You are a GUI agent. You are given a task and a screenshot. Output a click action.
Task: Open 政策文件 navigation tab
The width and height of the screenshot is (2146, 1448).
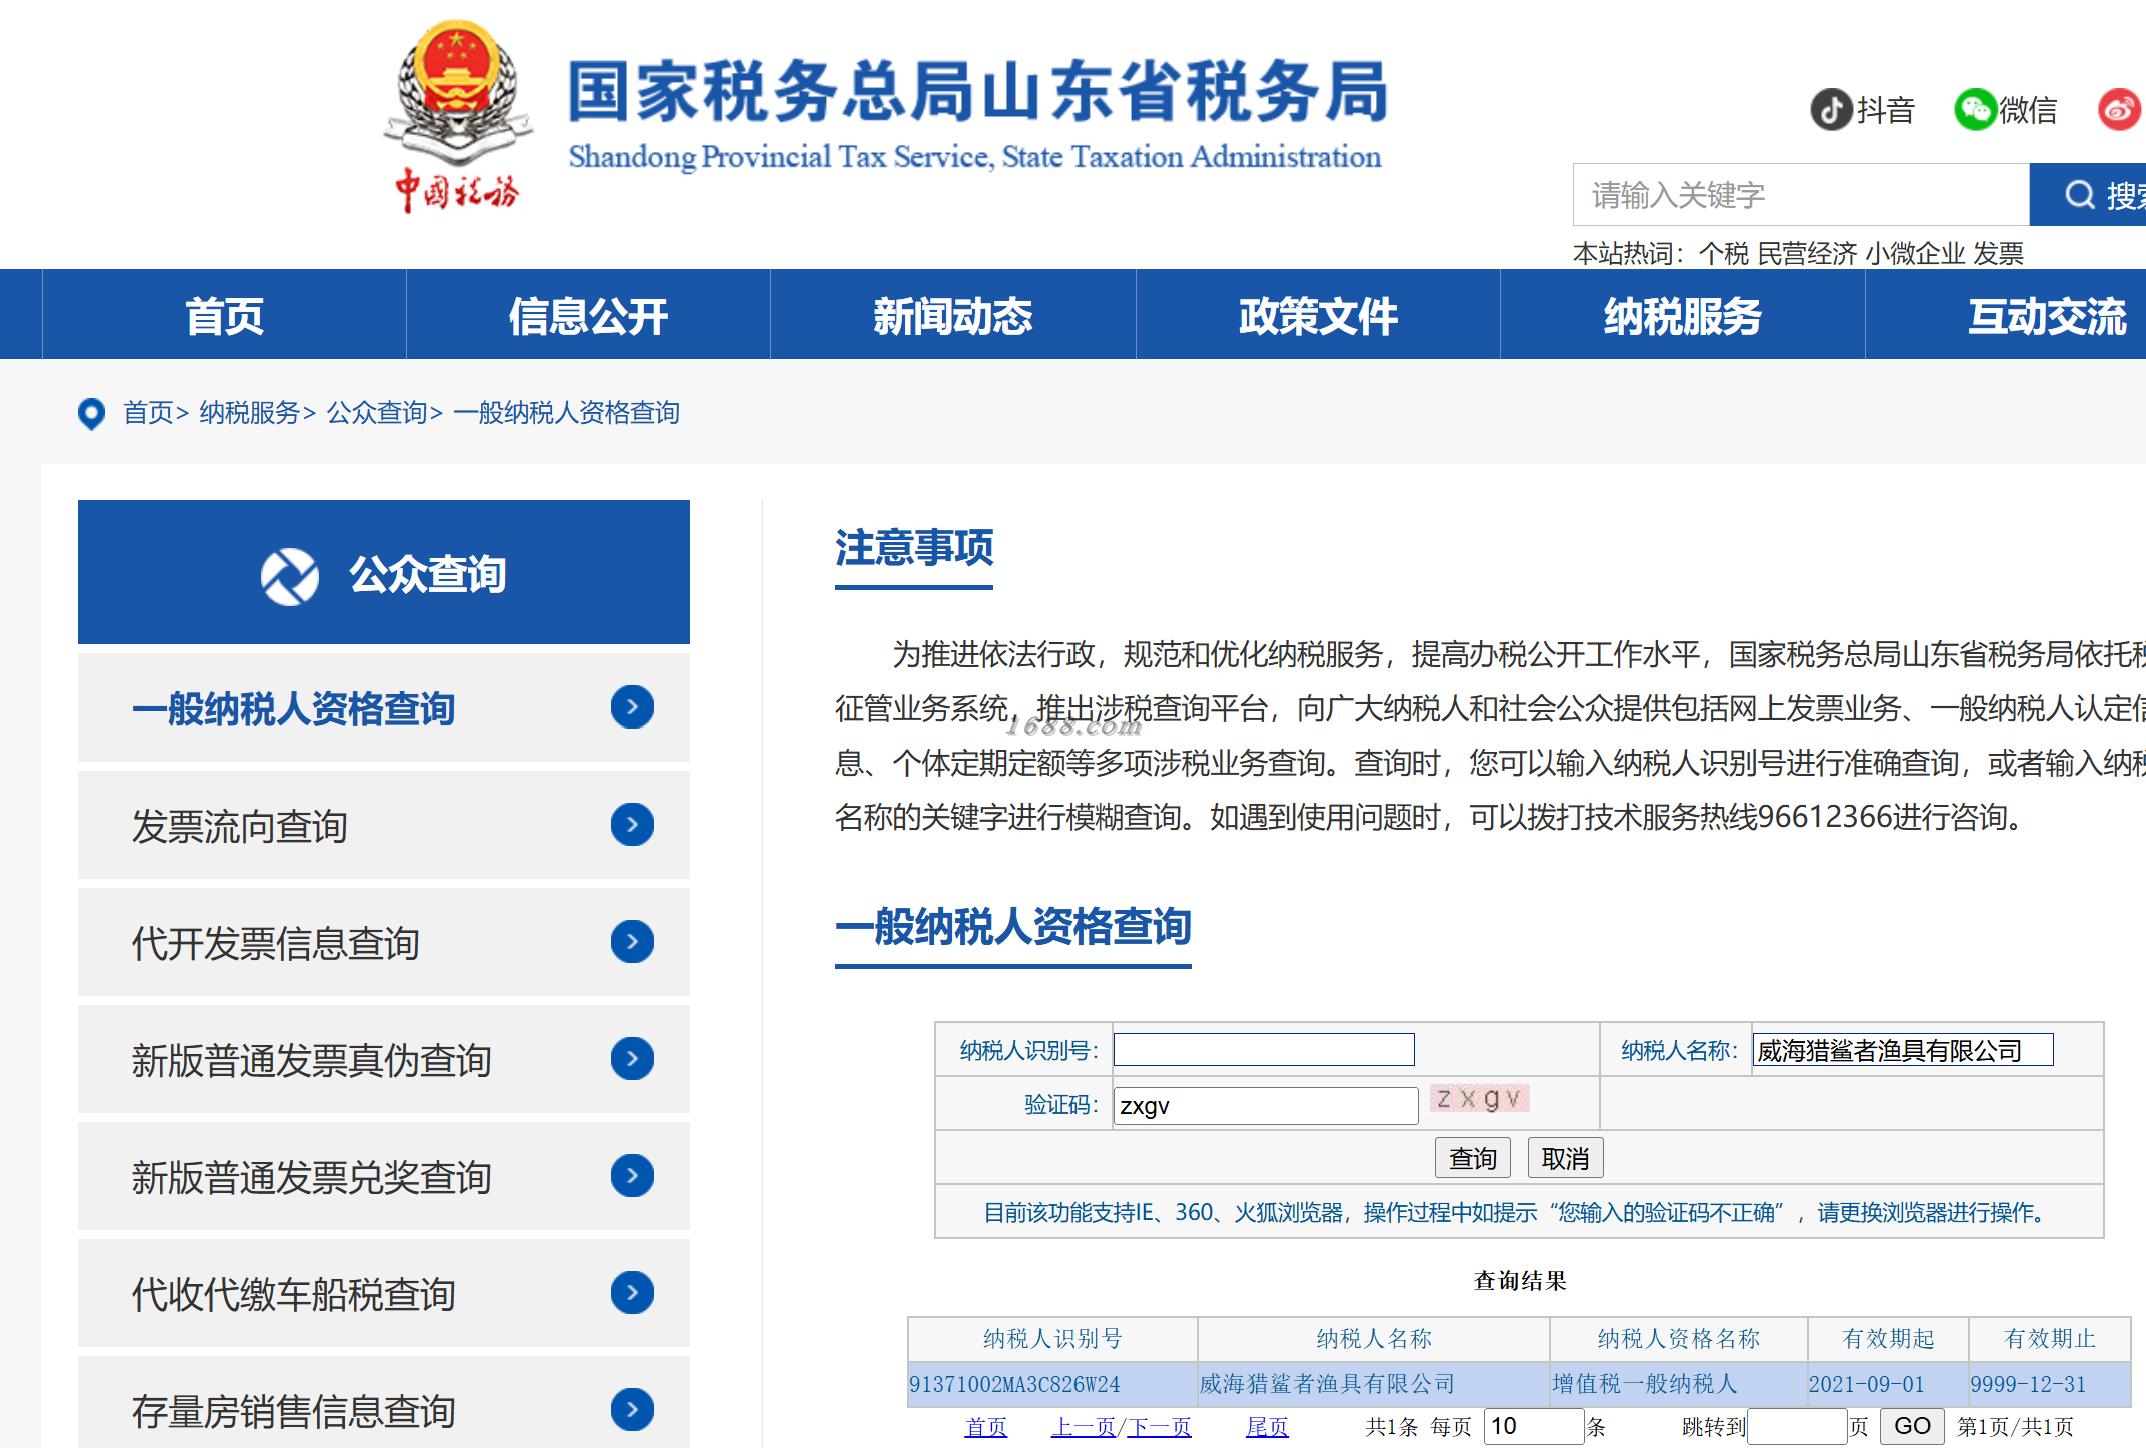click(x=1318, y=315)
